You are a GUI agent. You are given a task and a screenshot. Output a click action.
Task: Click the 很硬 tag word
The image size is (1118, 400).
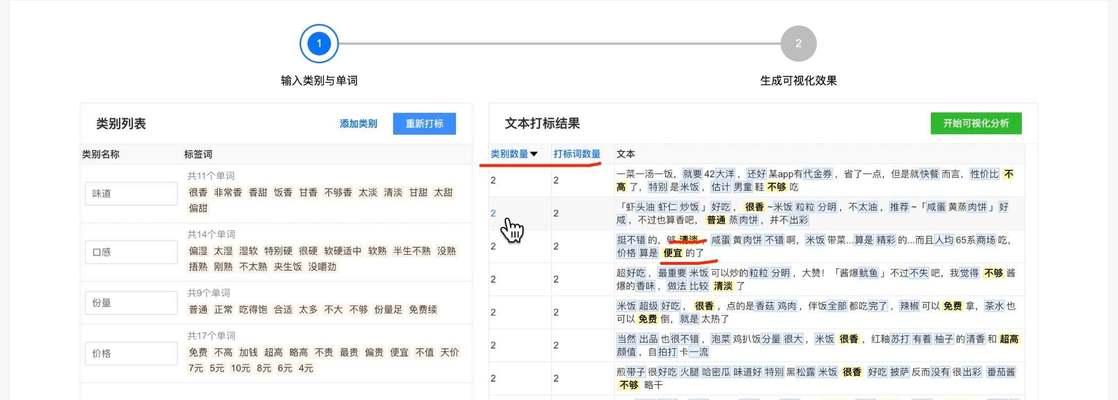pos(308,251)
